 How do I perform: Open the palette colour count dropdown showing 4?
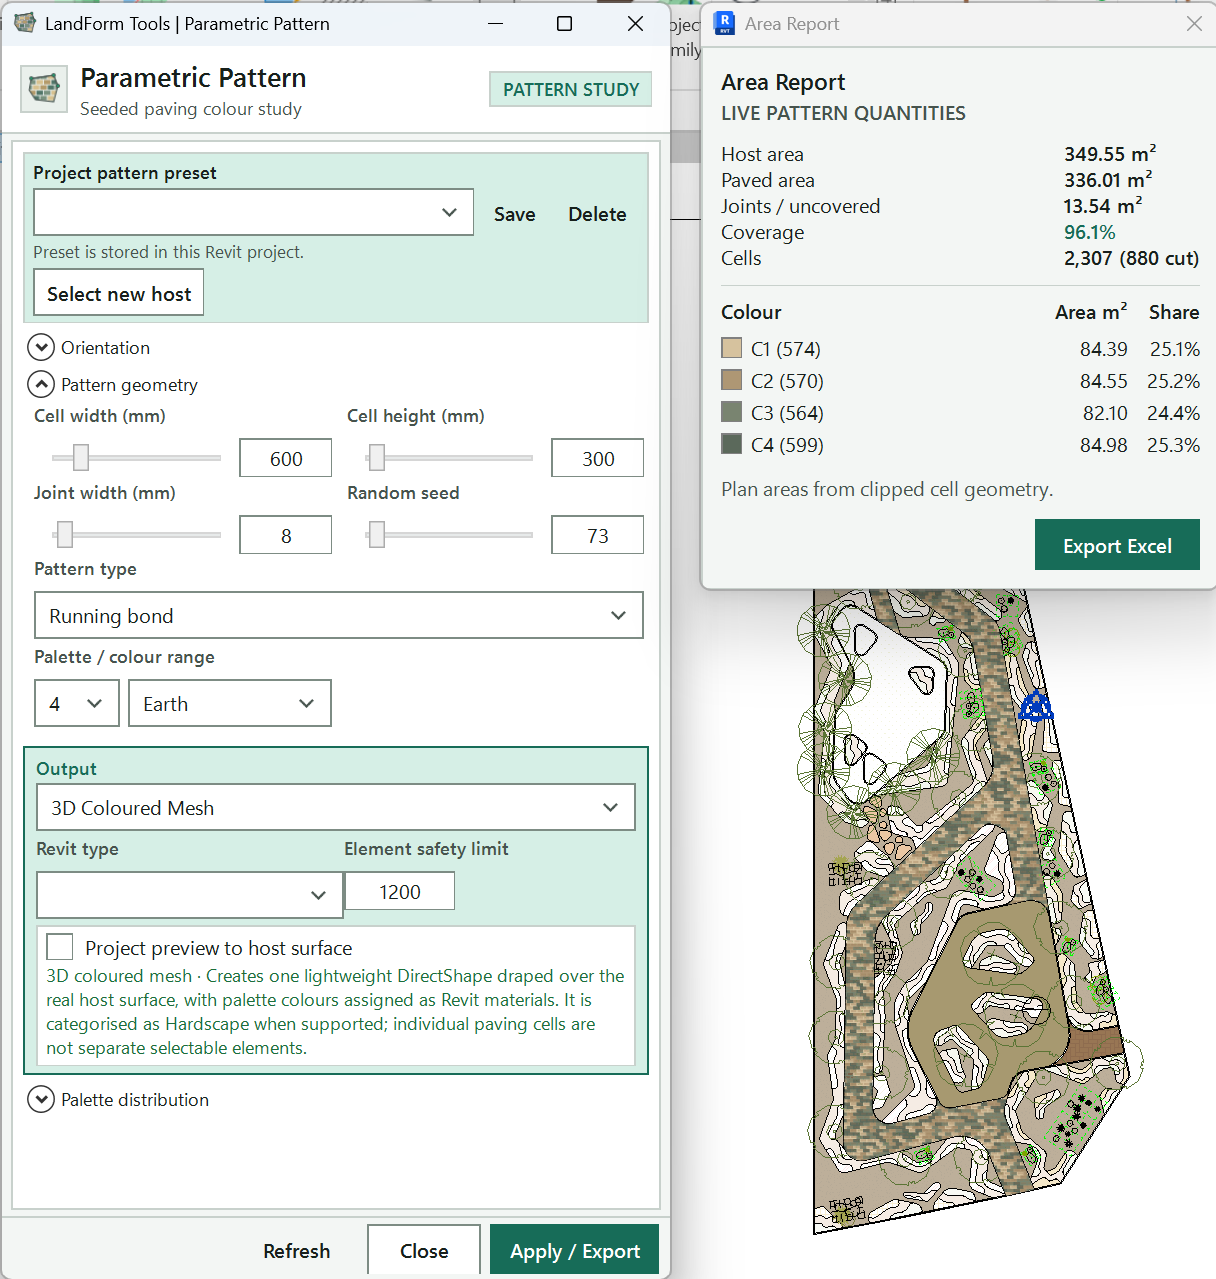(x=77, y=703)
